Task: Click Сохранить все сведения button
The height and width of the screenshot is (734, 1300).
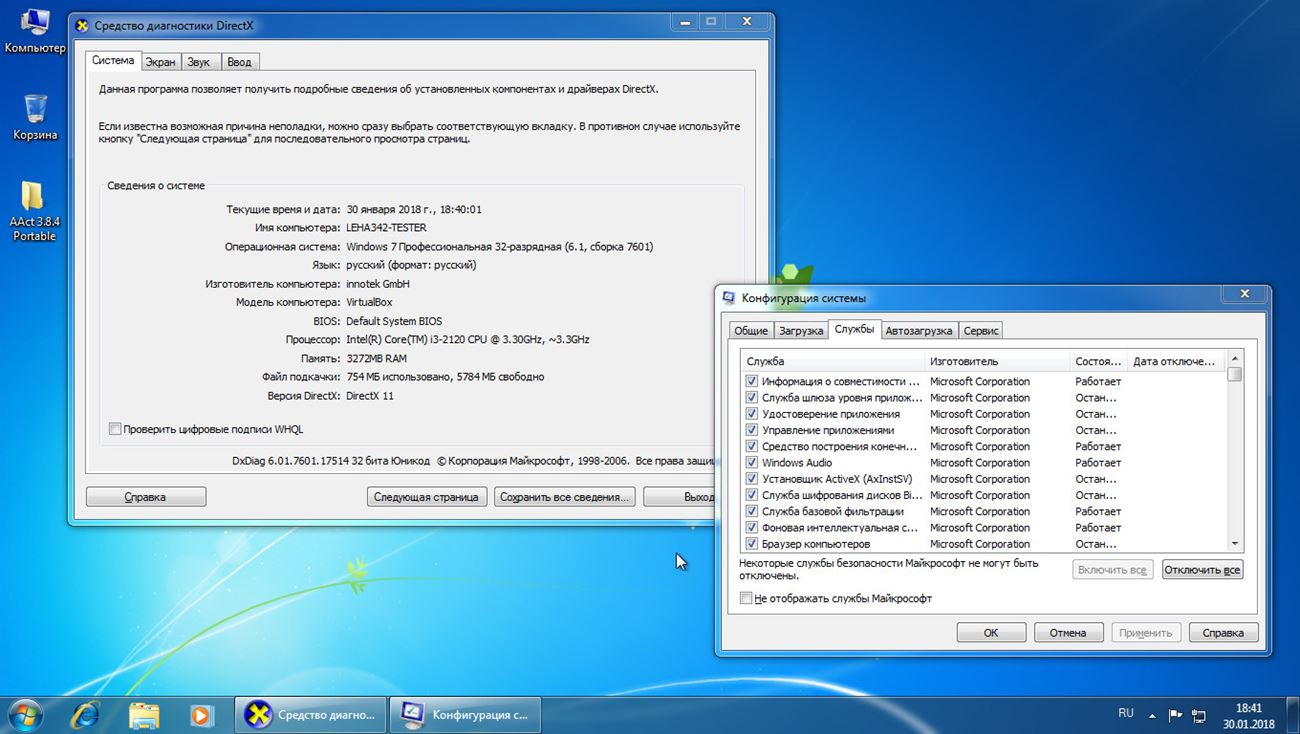Action: coord(565,497)
